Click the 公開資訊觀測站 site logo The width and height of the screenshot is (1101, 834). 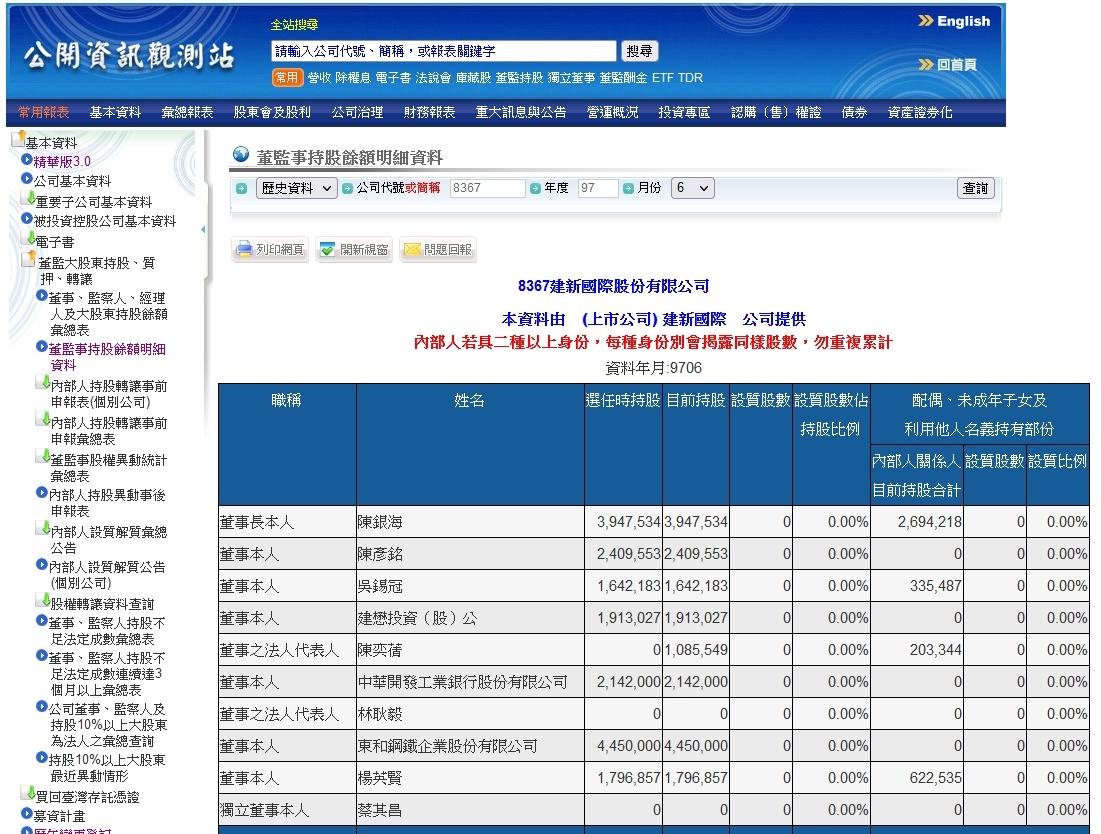click(x=128, y=55)
